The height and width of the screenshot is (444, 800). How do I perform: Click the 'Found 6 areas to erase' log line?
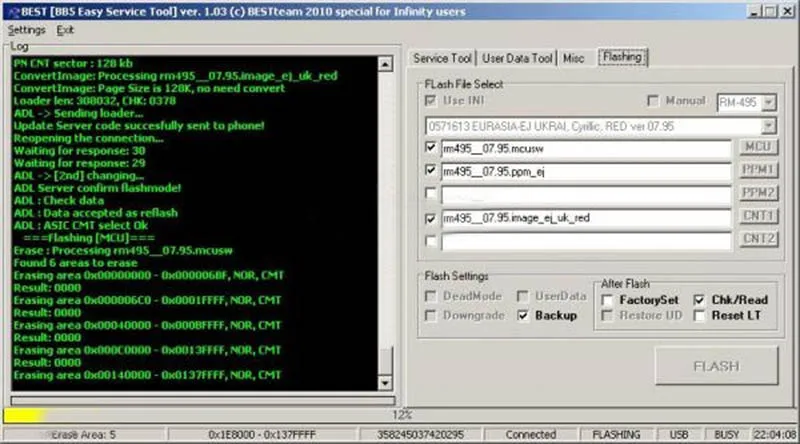pyautogui.click(x=76, y=263)
